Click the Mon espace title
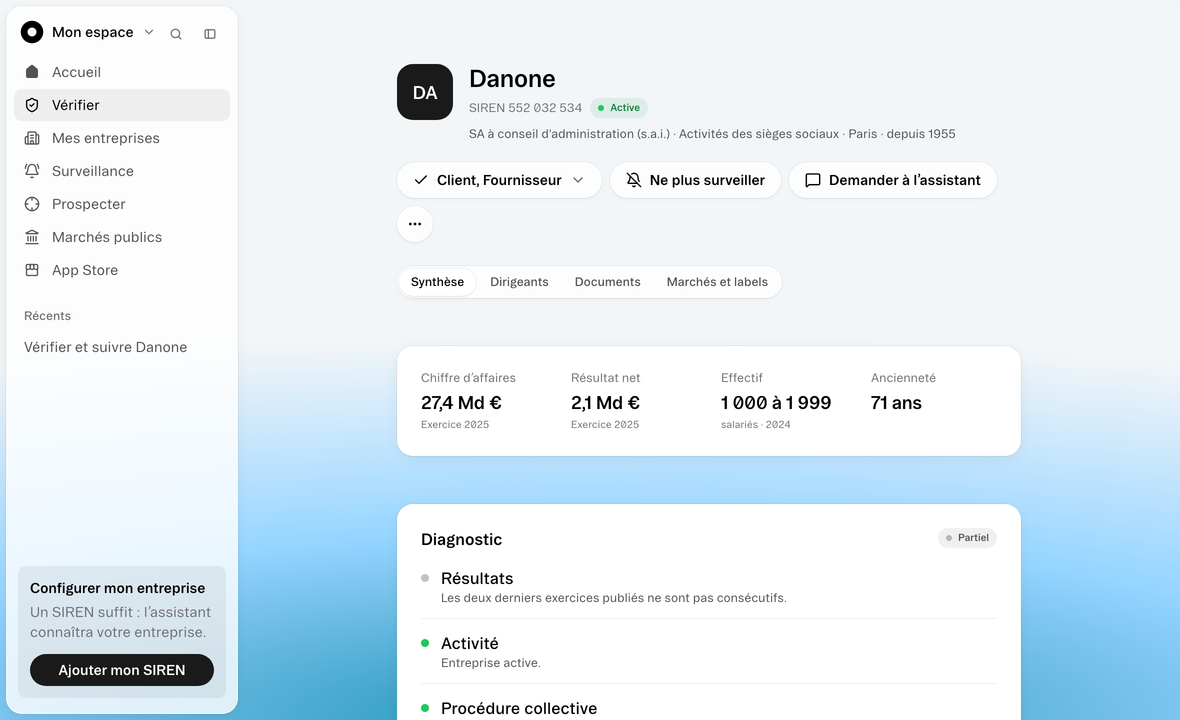The image size is (1180, 720). click(x=93, y=32)
